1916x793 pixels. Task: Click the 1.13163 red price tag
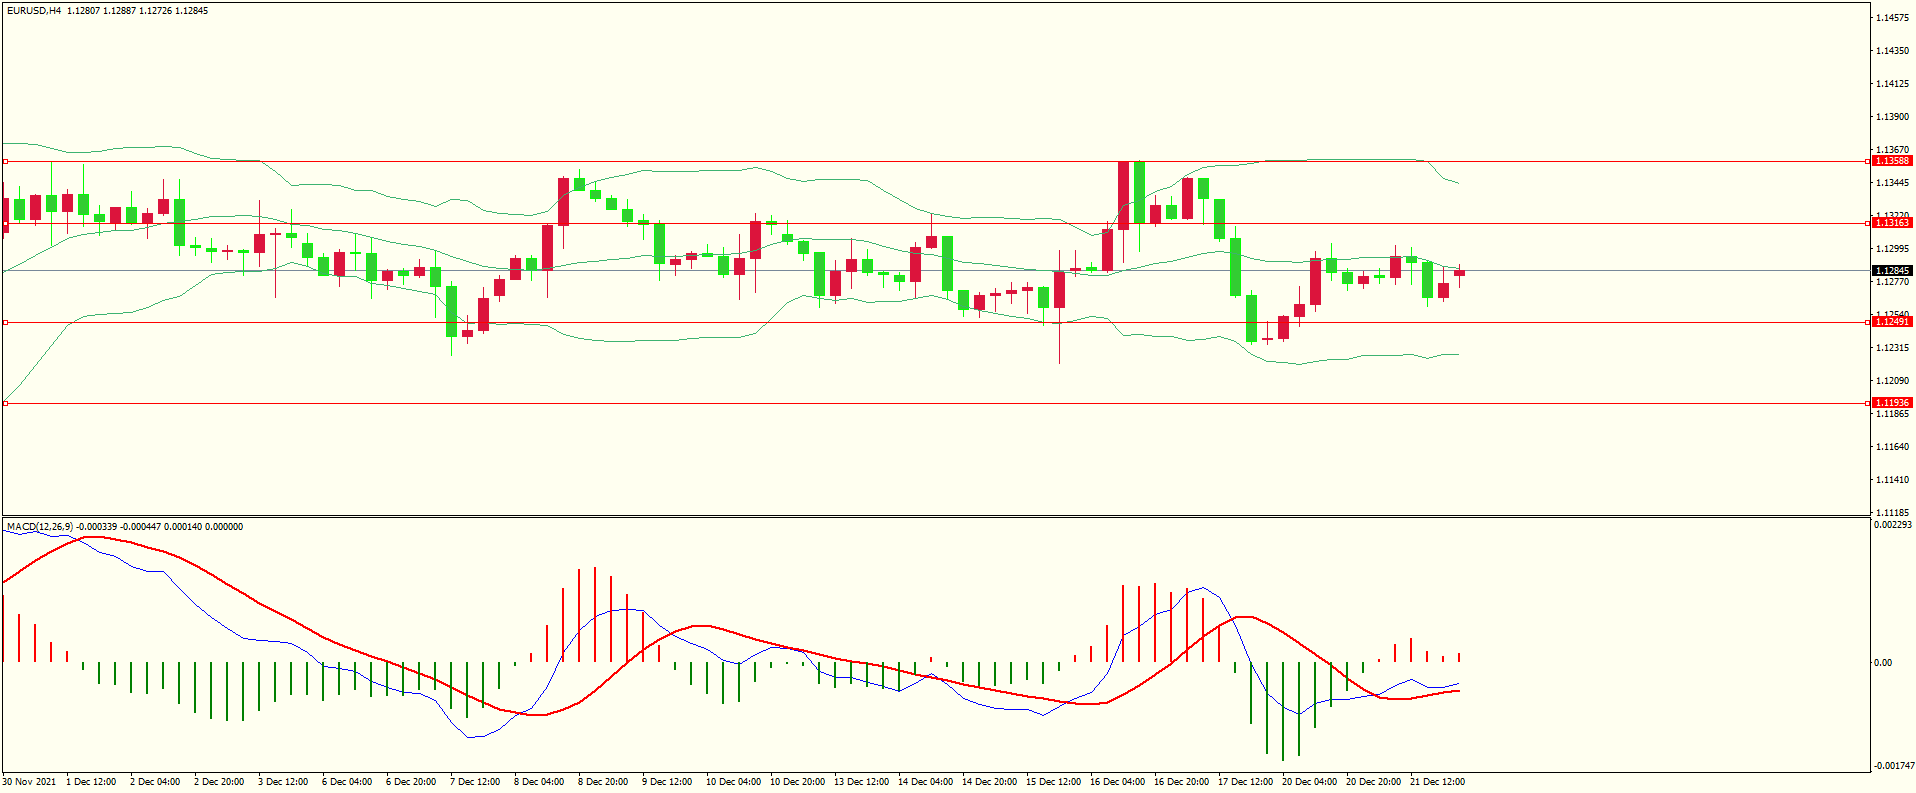point(1892,223)
